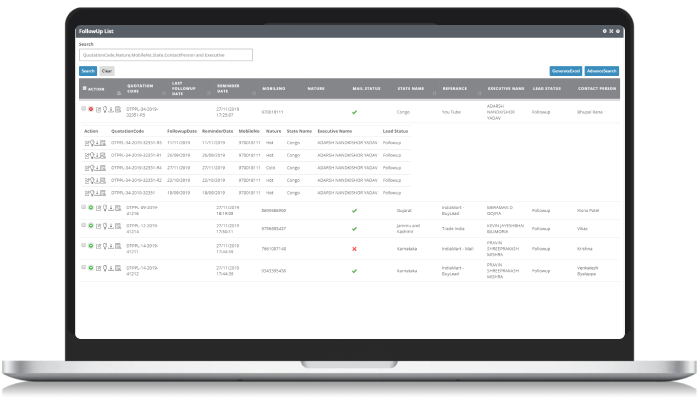Click the green status icon for DTPPL-14-2019-41211

(91, 245)
